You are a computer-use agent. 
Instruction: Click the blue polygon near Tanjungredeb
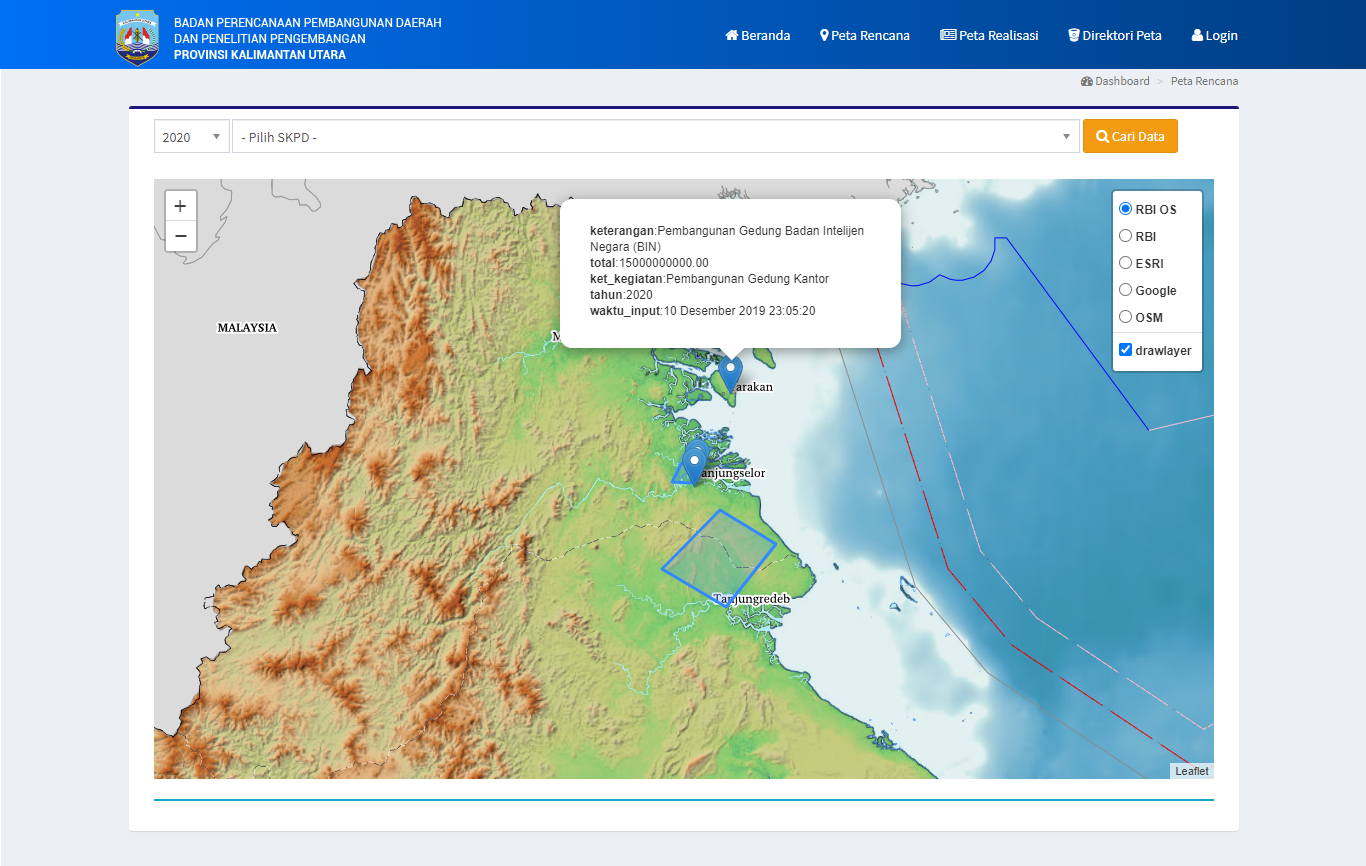point(718,558)
